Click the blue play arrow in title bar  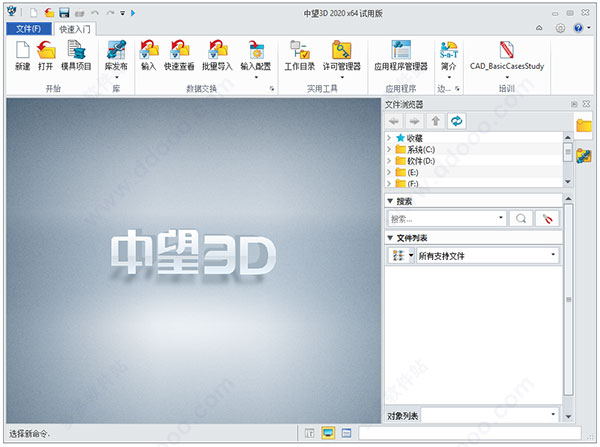pyautogui.click(x=133, y=13)
